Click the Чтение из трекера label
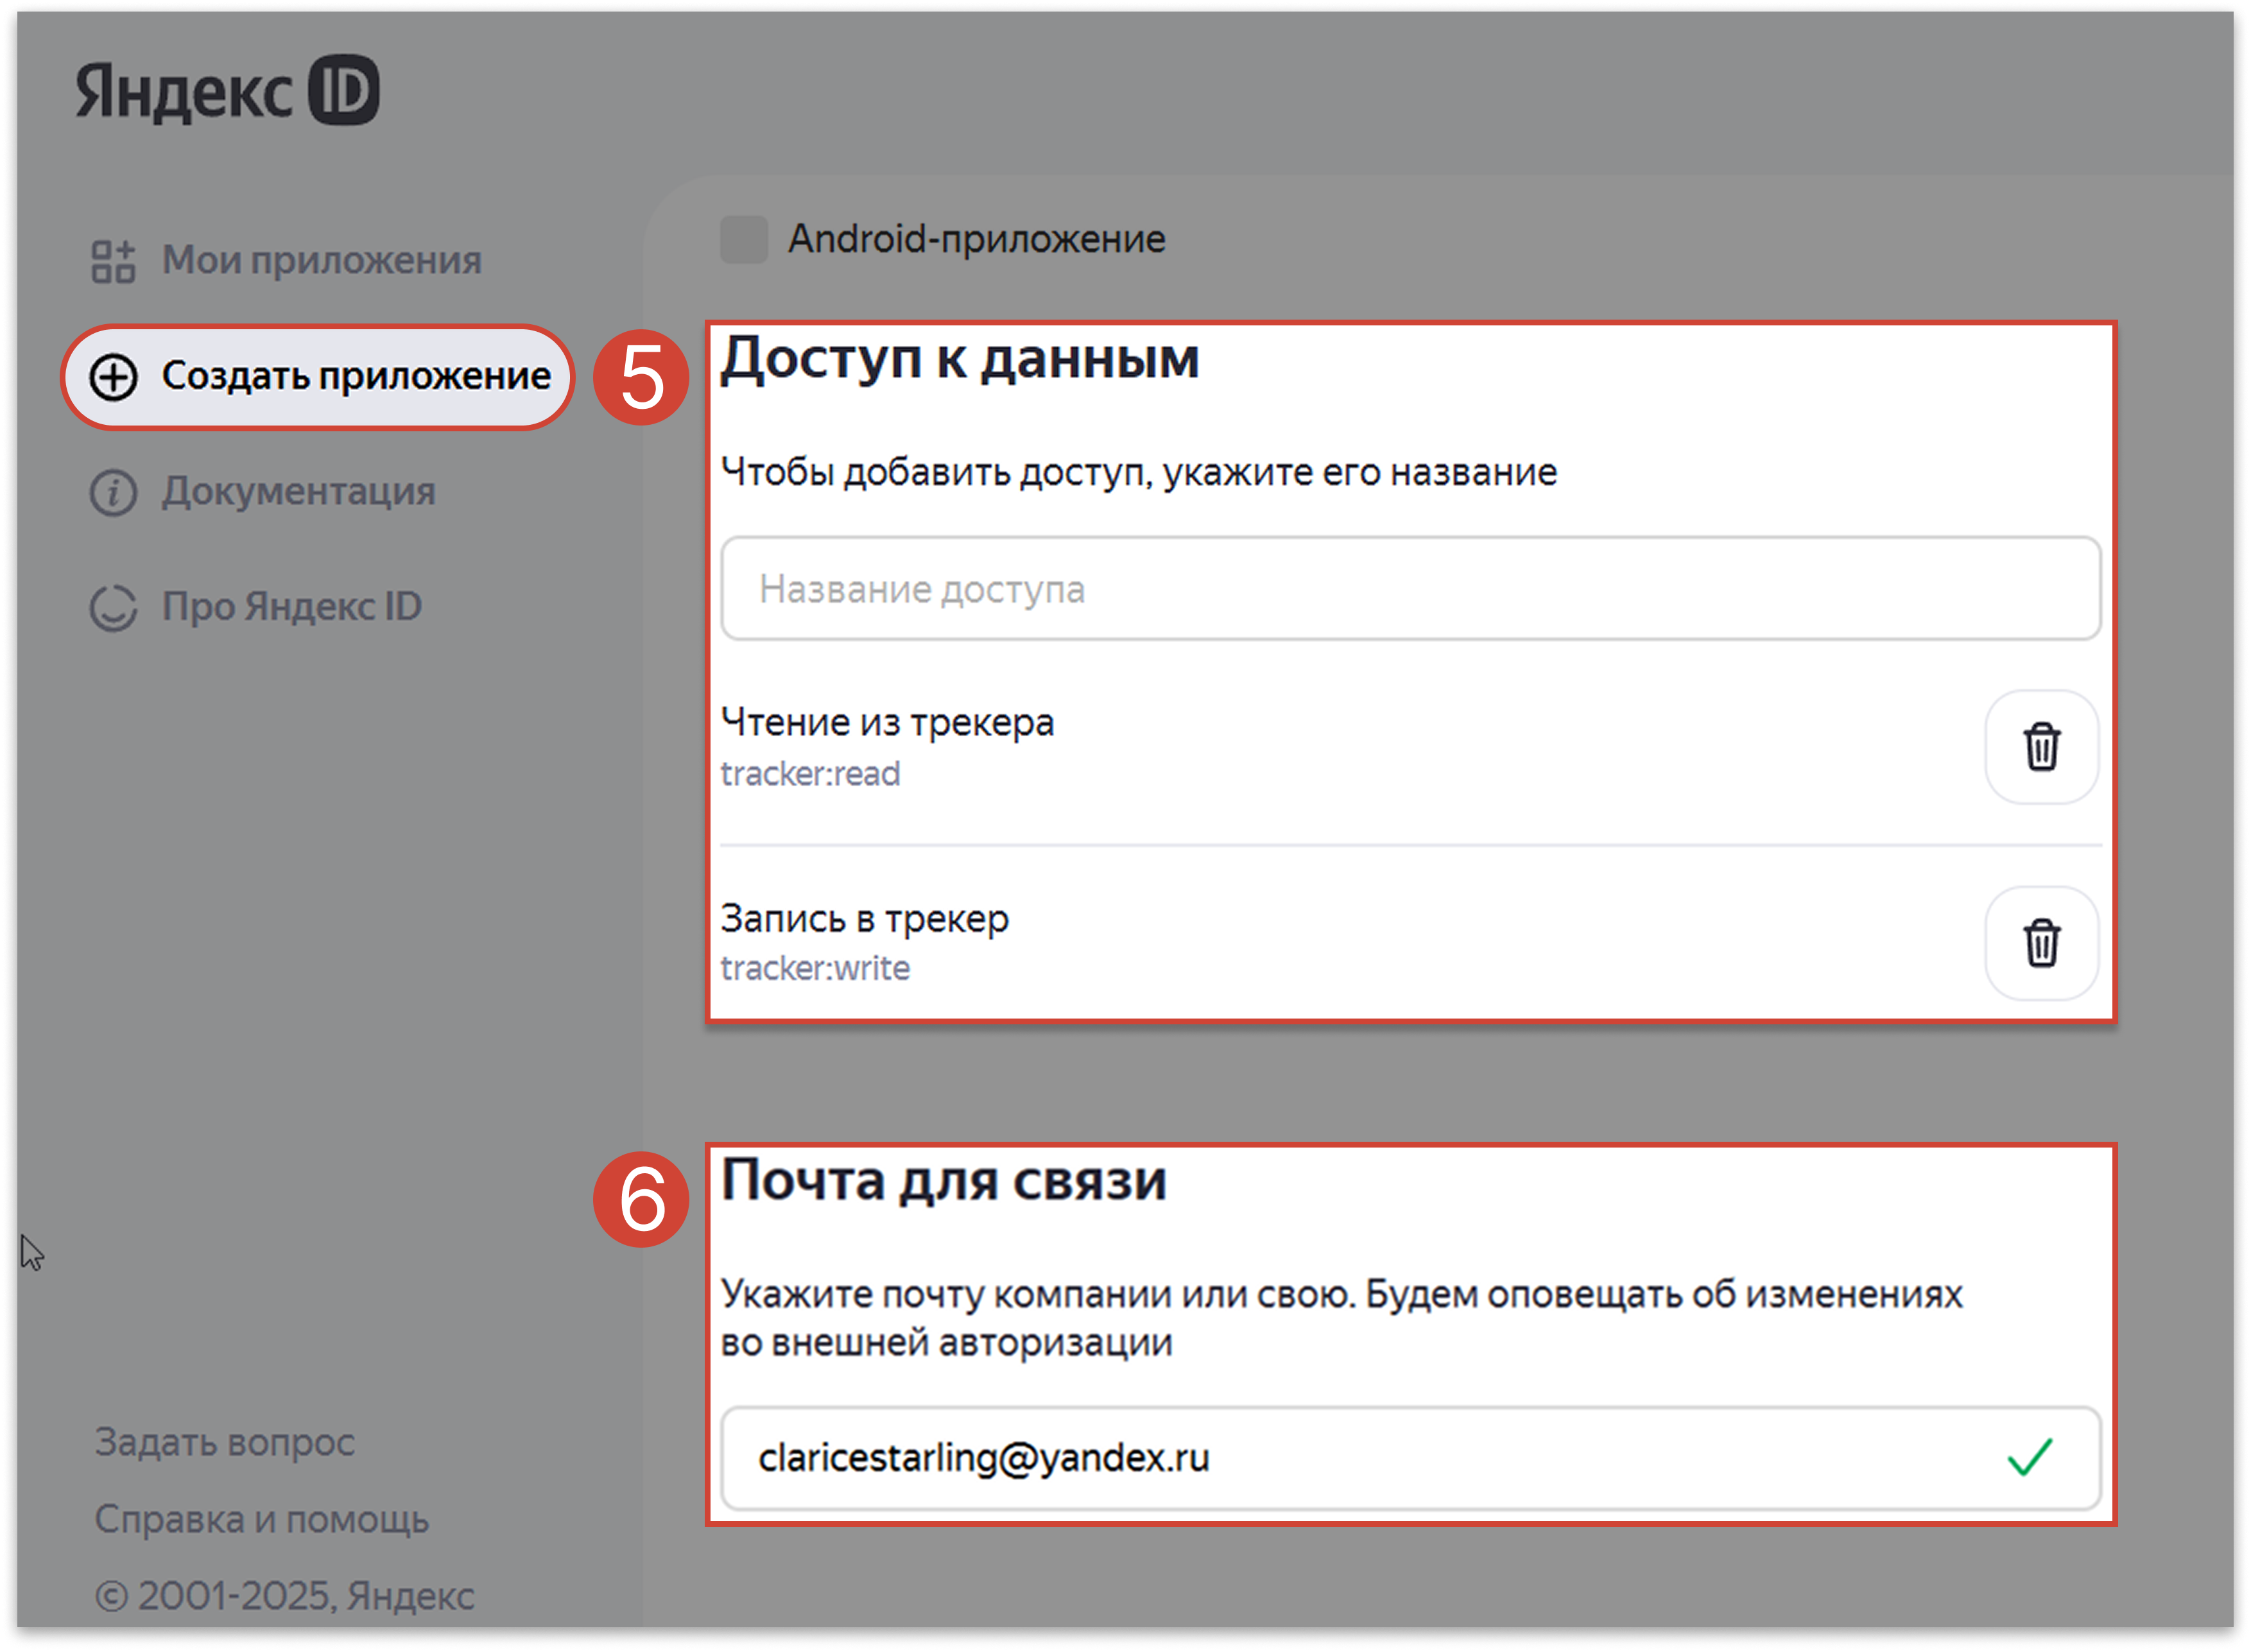Screen dimensions: 2251x1652 pos(888,723)
